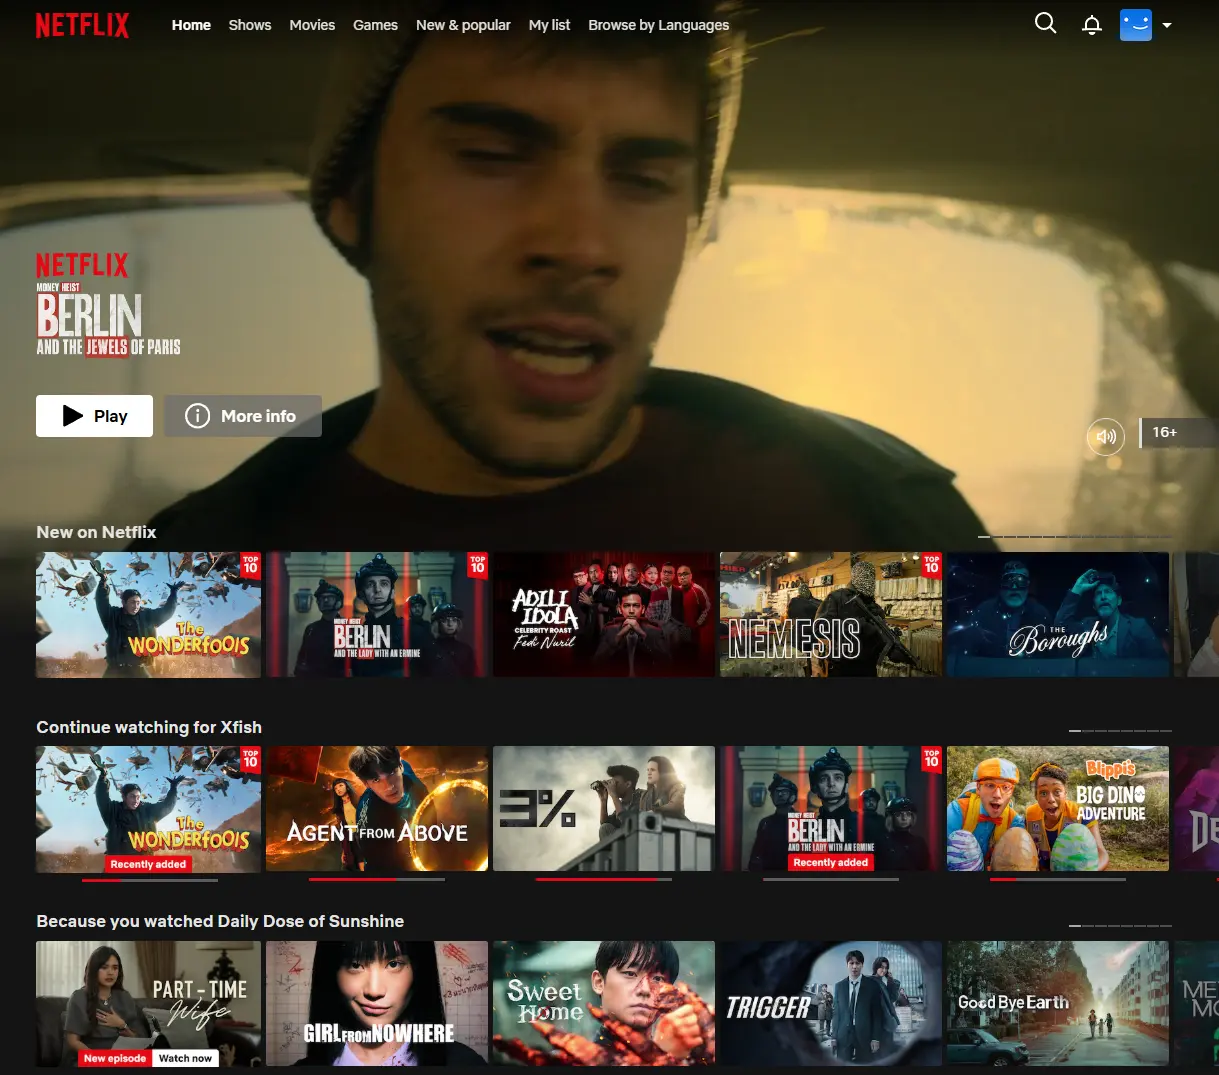Open Browse by Languages

659,25
